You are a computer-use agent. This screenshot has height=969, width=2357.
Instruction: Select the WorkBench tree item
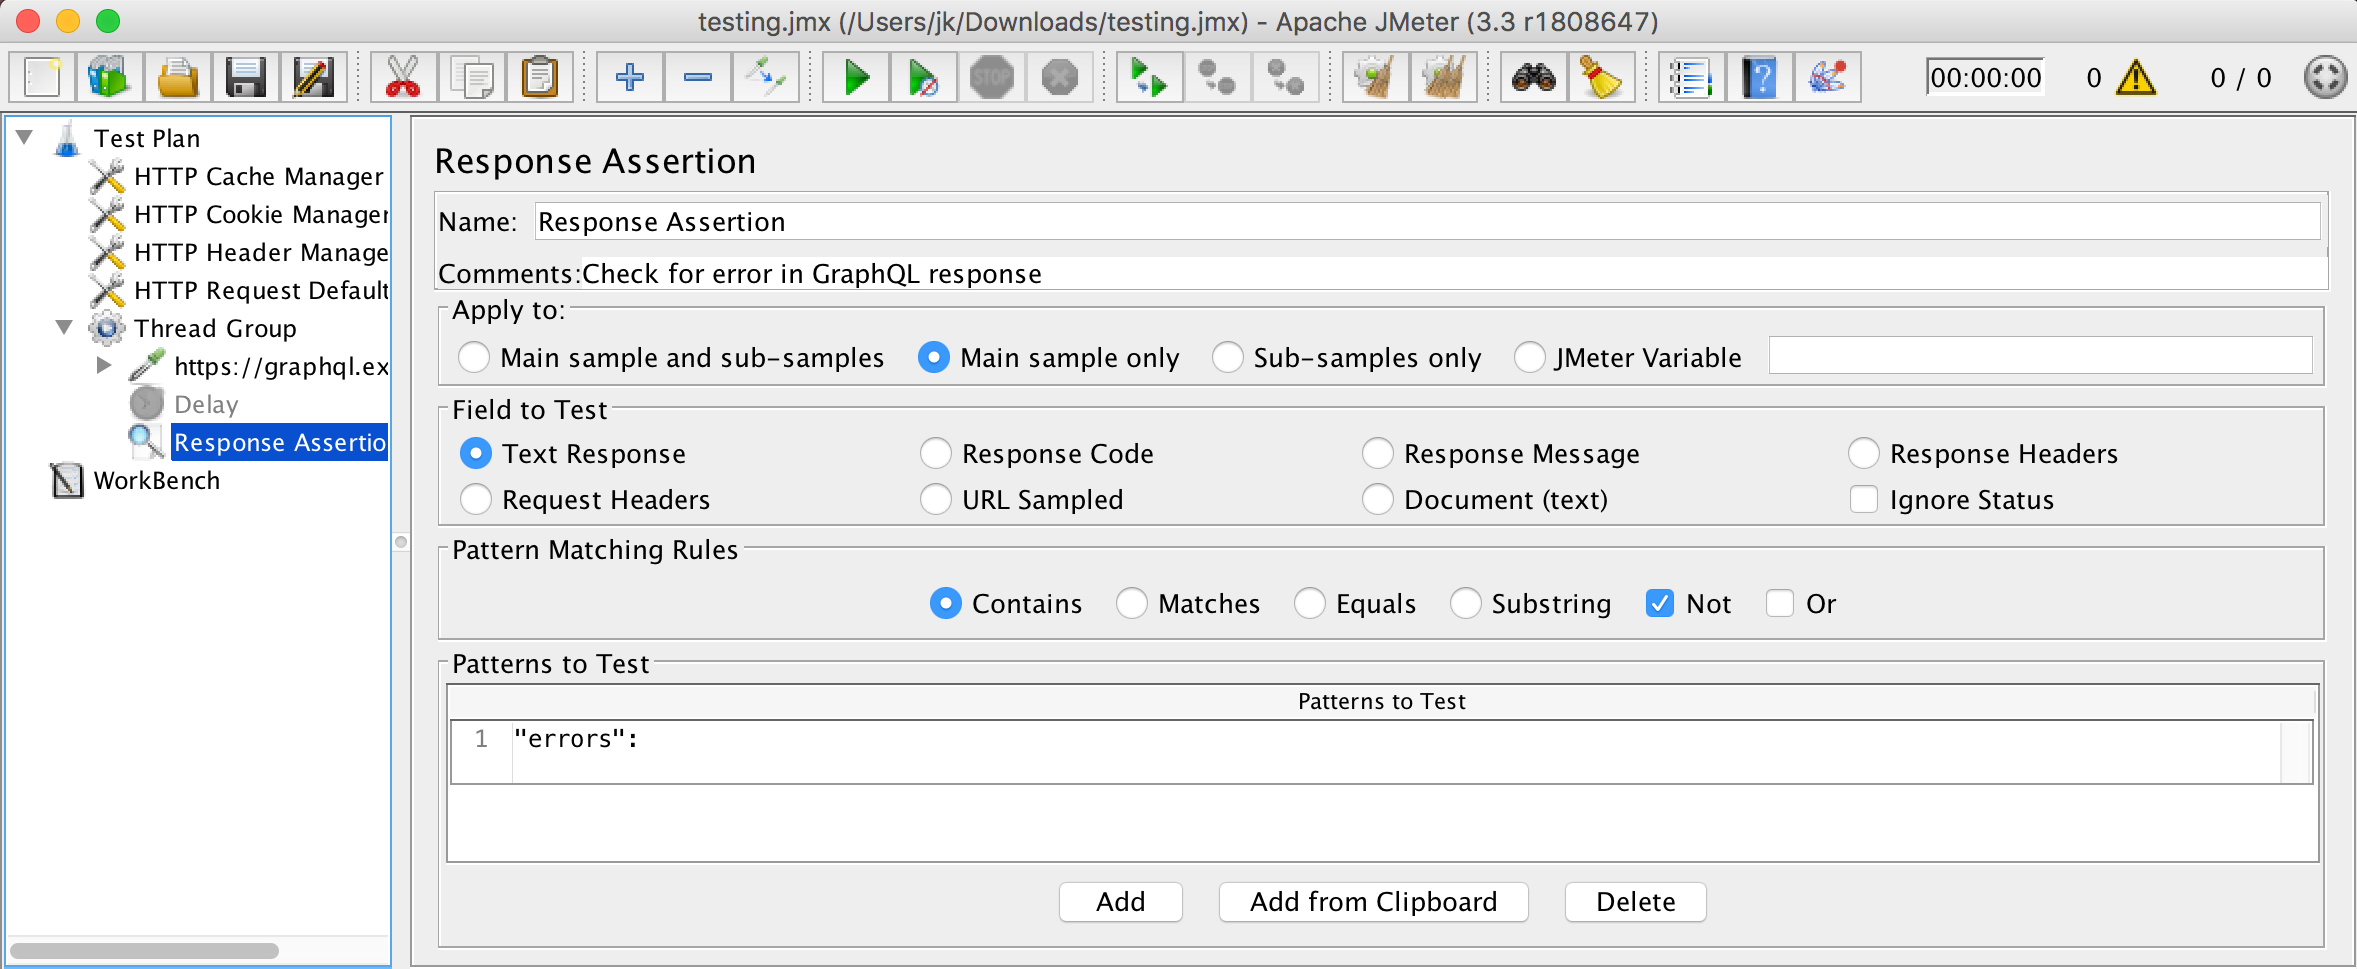click(x=156, y=481)
